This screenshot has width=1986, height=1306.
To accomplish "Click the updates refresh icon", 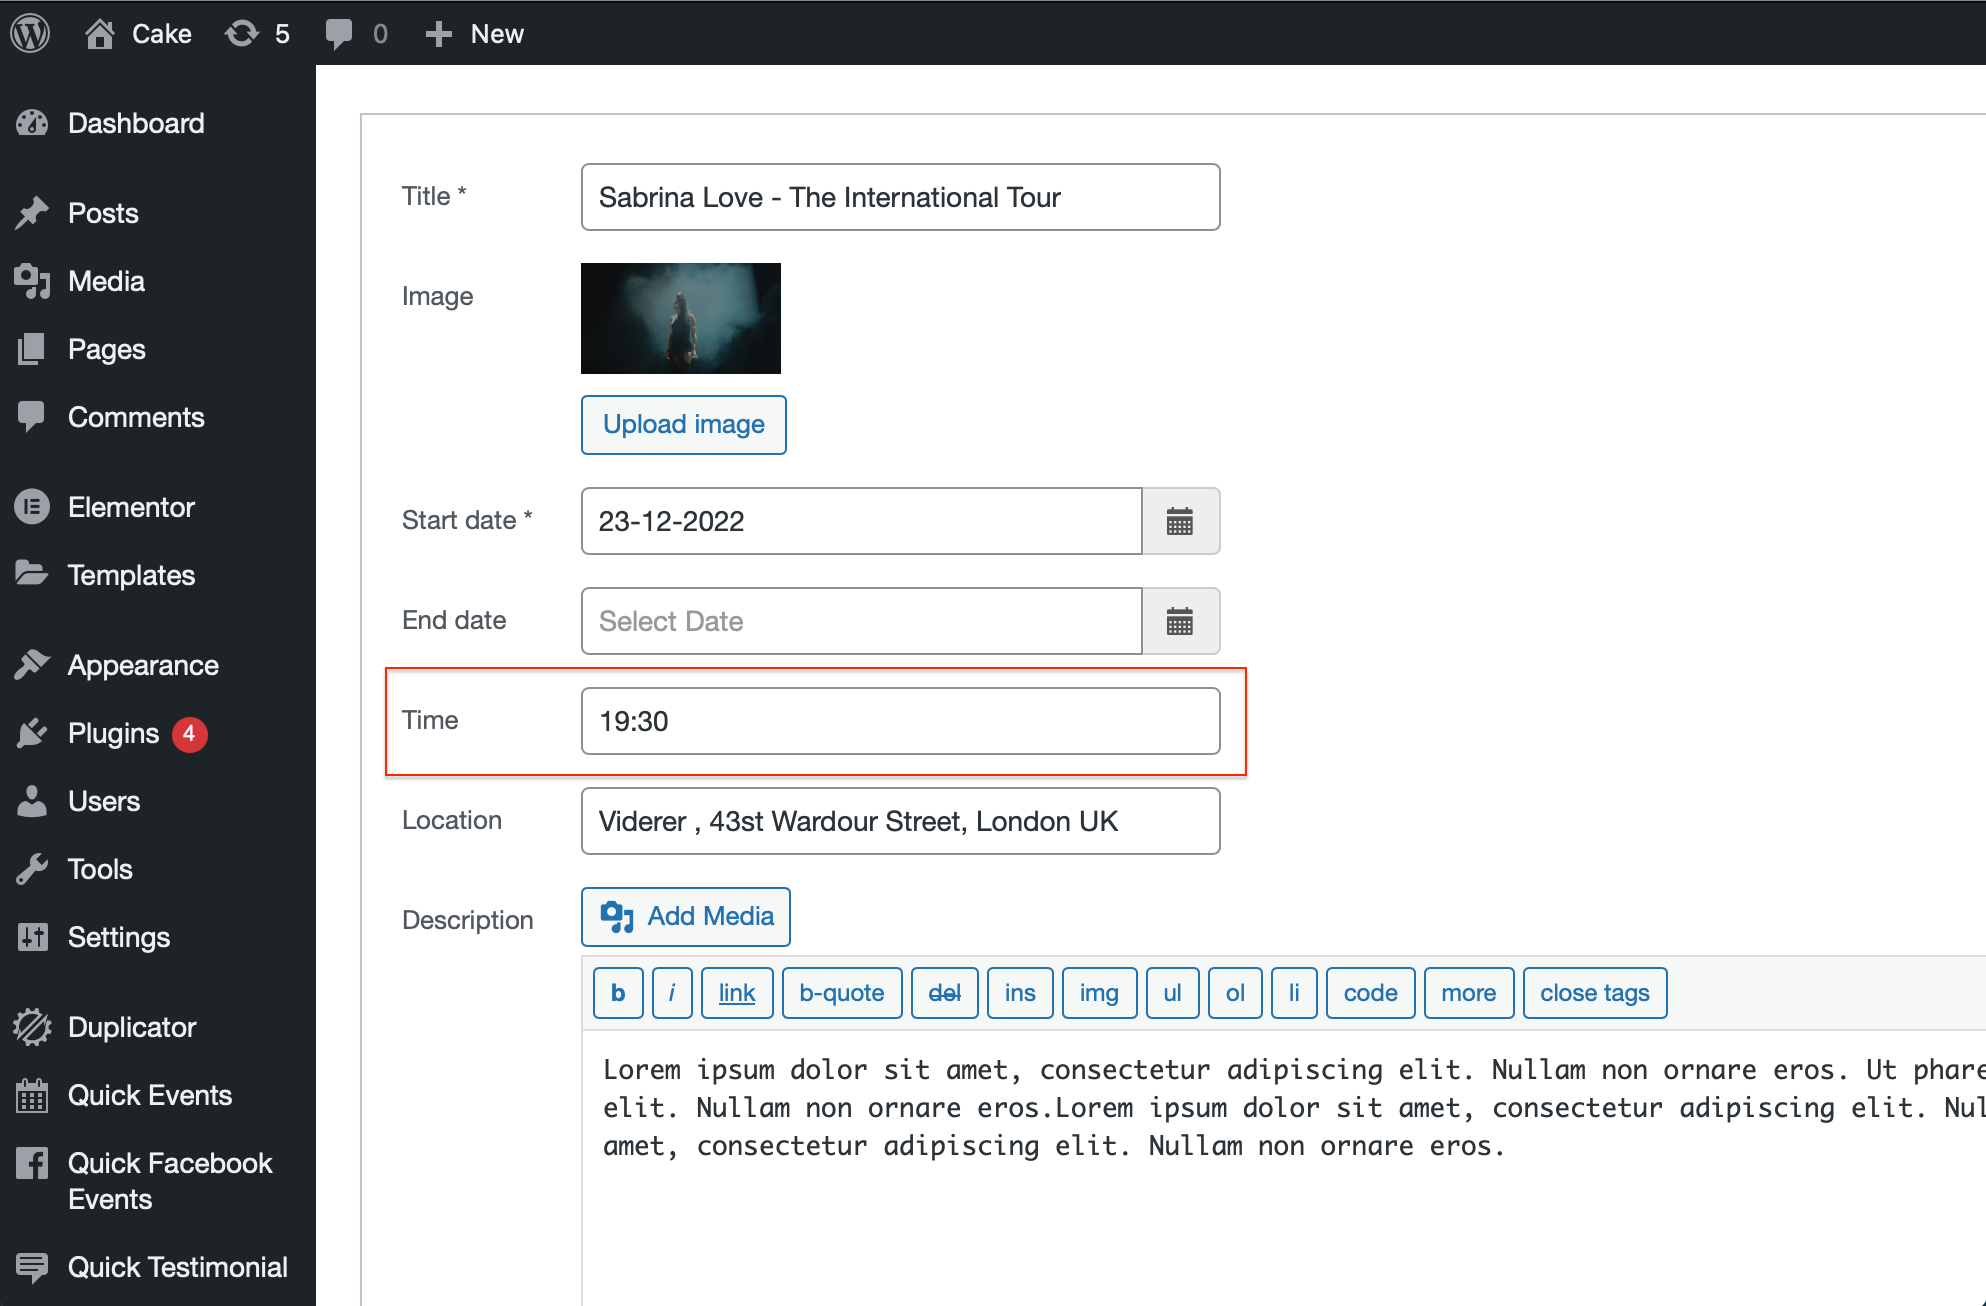I will click(x=242, y=33).
